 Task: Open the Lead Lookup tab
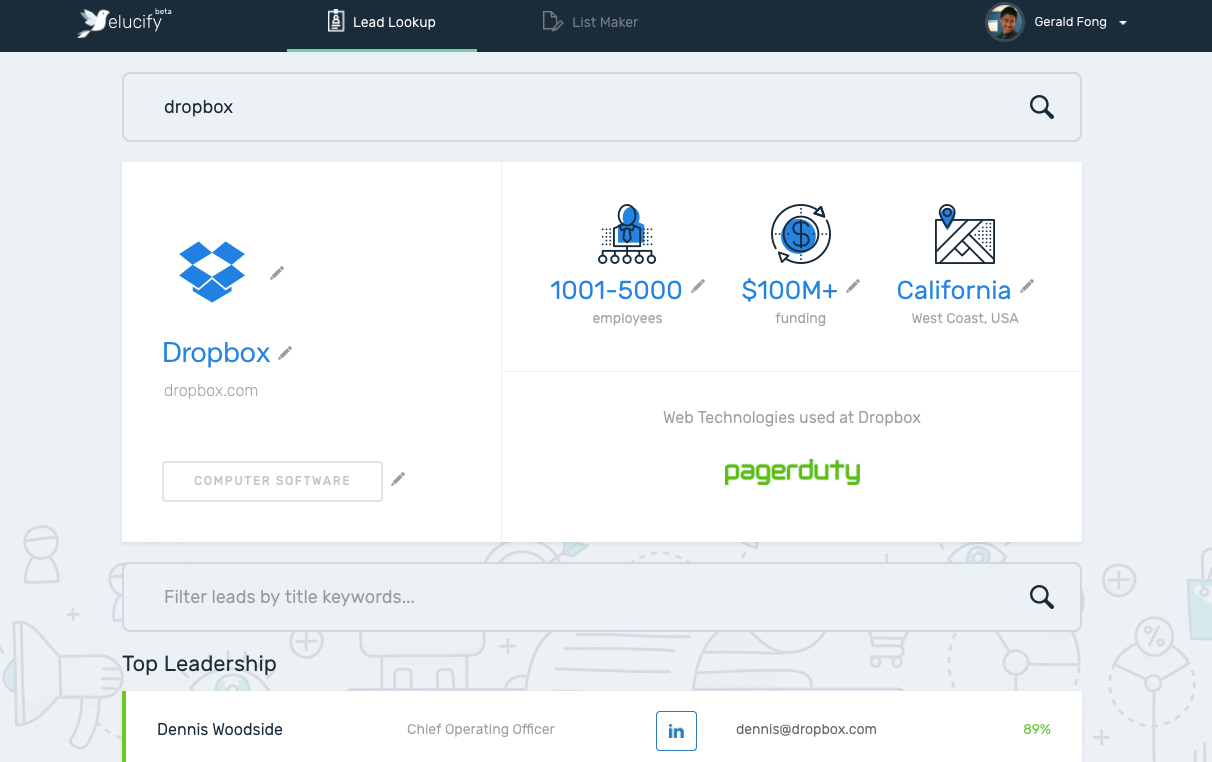(x=382, y=22)
